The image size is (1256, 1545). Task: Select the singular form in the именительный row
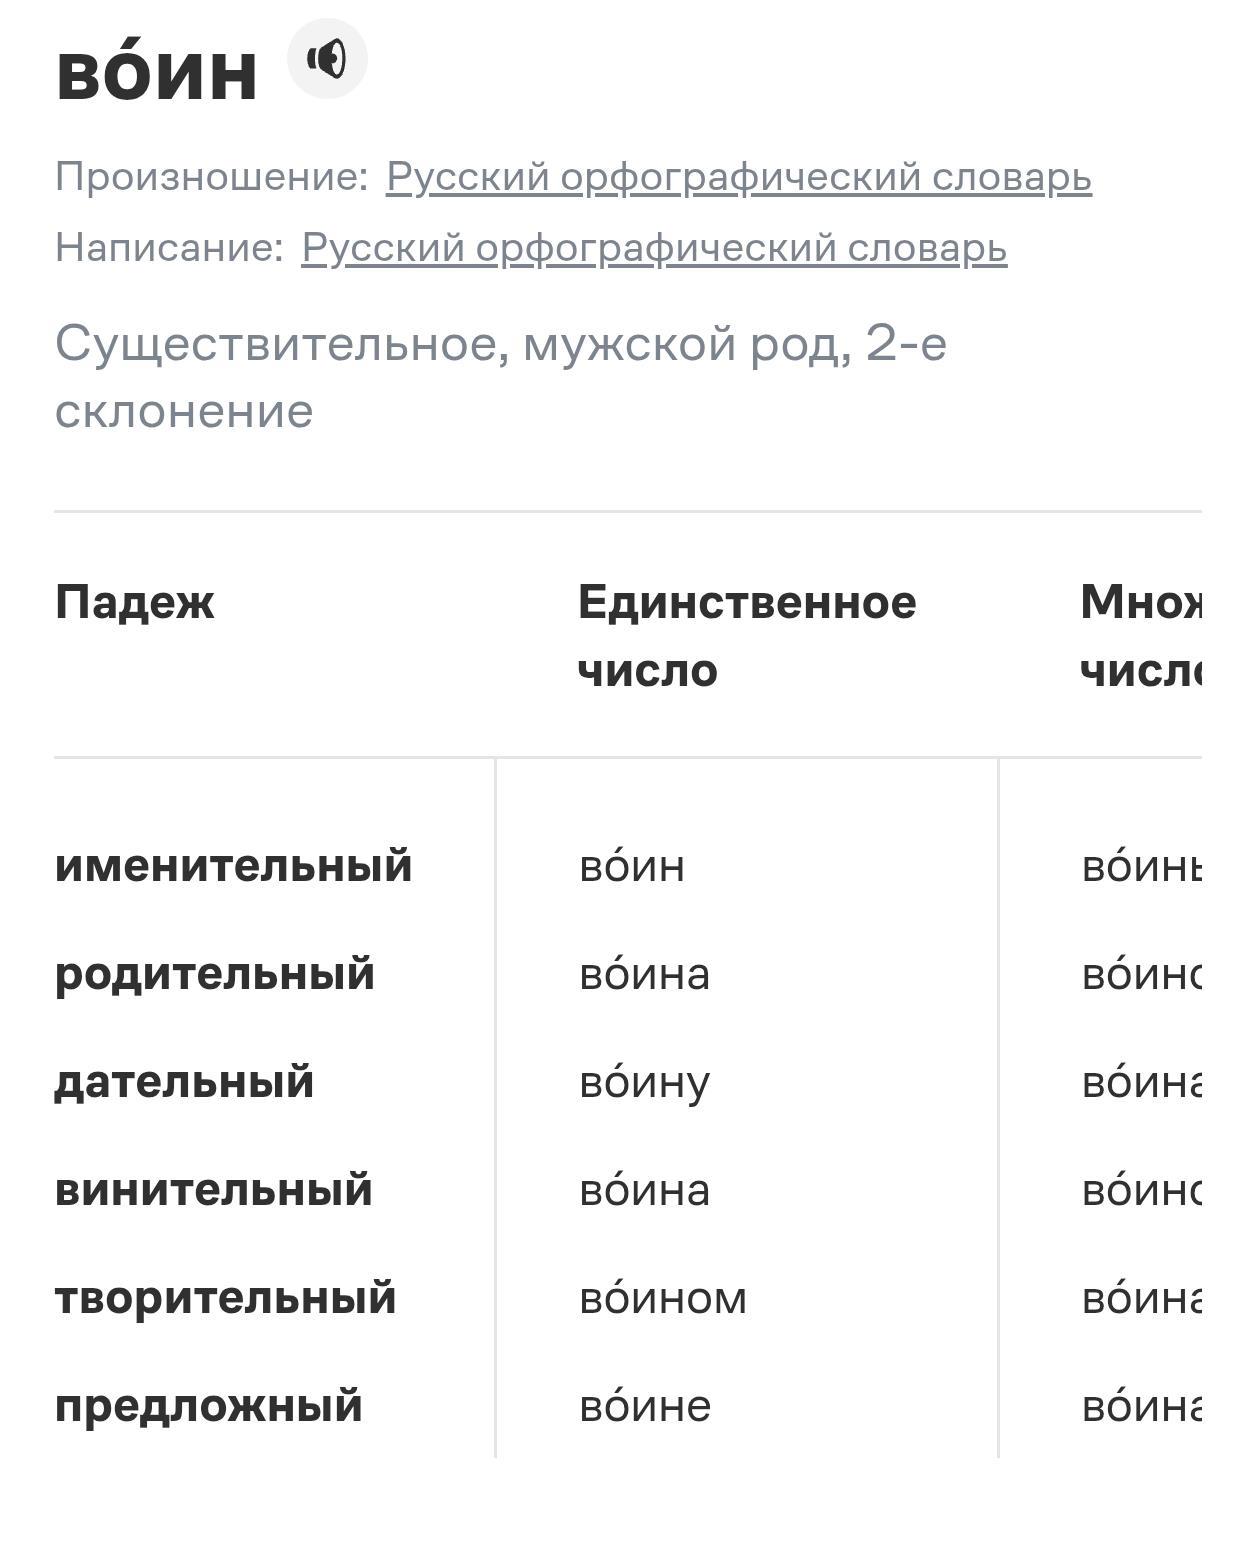tap(631, 866)
